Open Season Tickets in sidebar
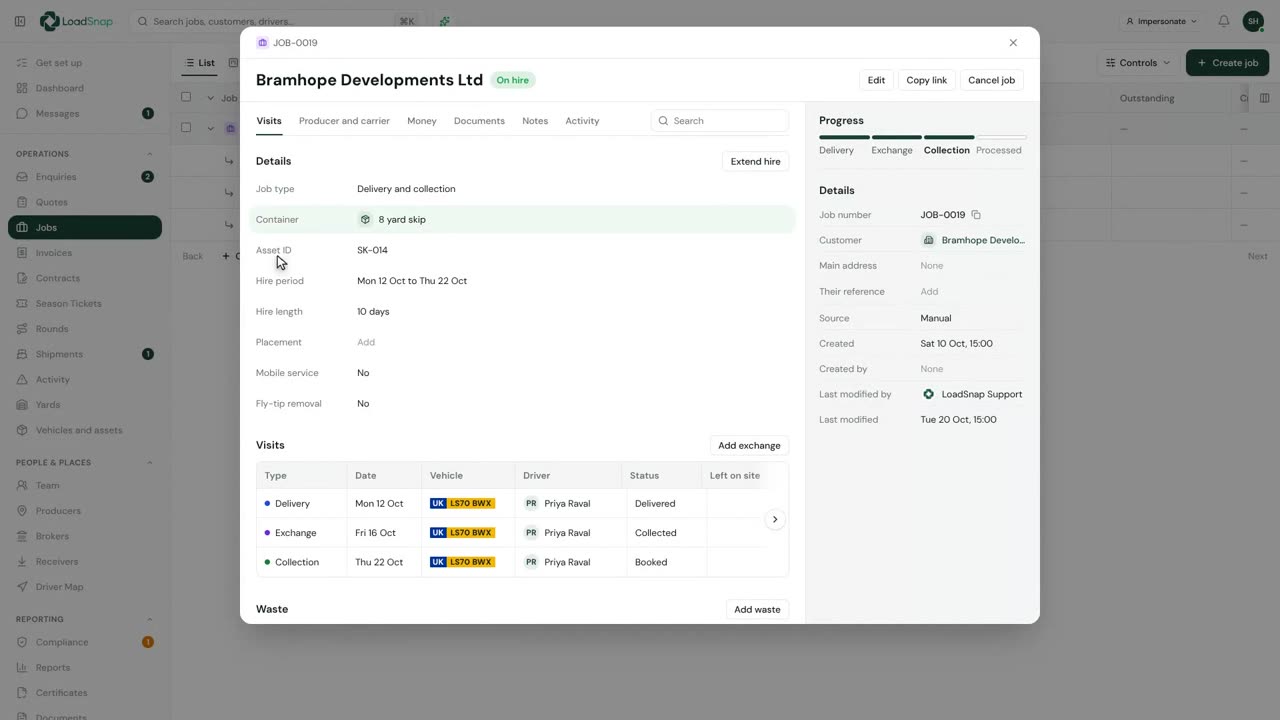Image resolution: width=1280 pixels, height=720 pixels. pyautogui.click(x=85, y=303)
